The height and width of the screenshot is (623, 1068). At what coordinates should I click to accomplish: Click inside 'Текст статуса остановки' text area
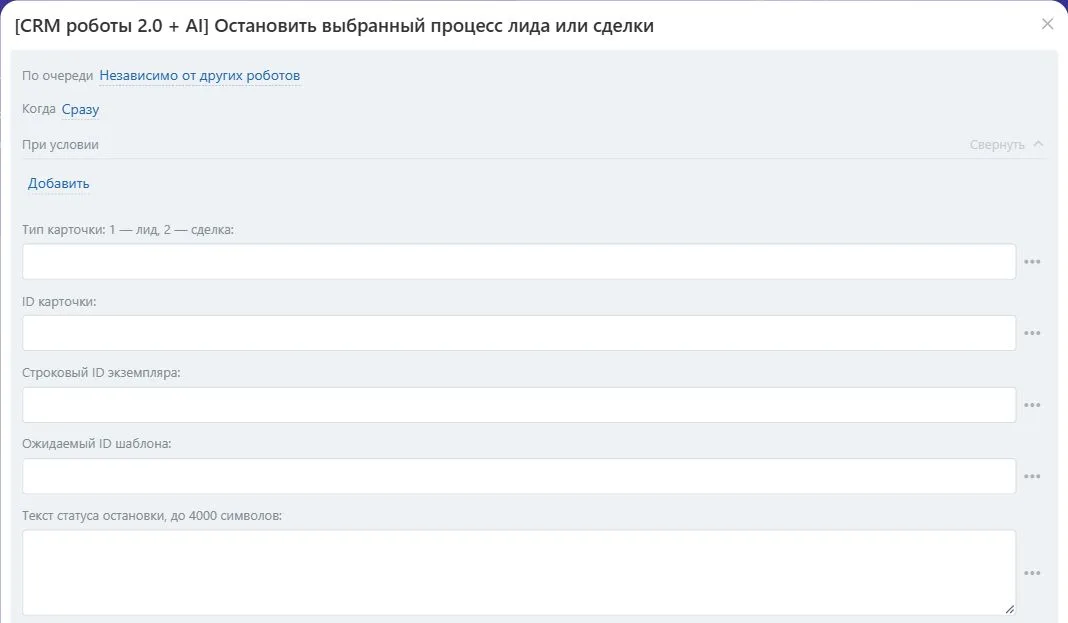(x=519, y=573)
